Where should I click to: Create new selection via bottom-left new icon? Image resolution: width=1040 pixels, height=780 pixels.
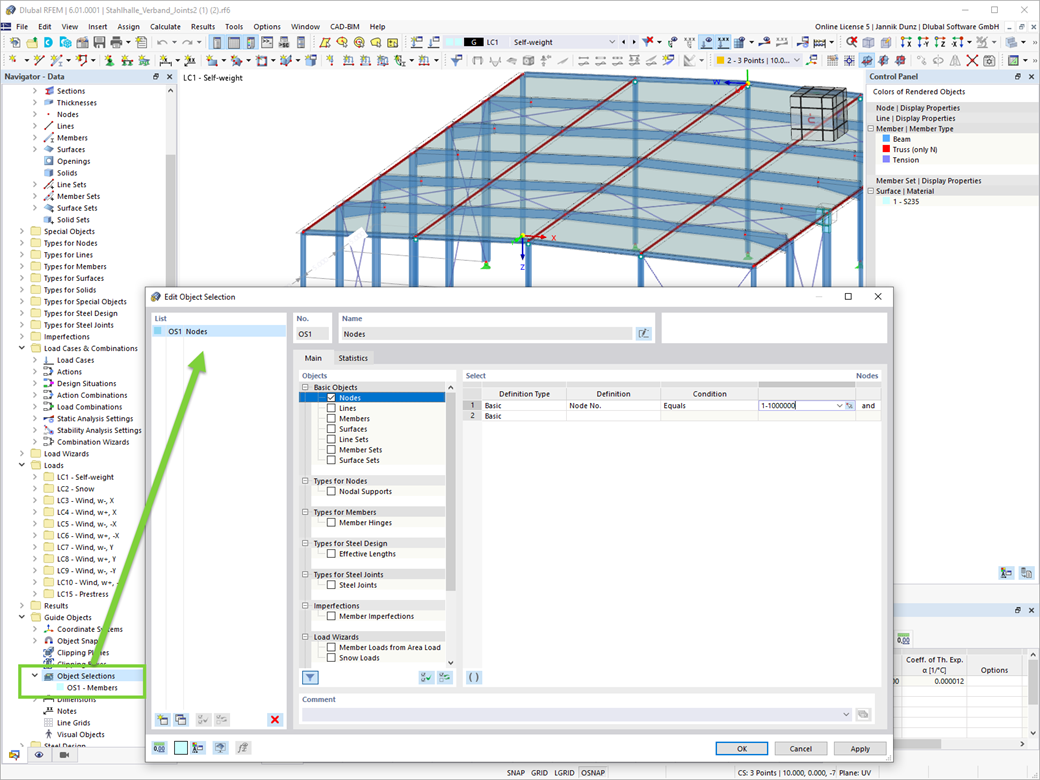click(x=161, y=719)
